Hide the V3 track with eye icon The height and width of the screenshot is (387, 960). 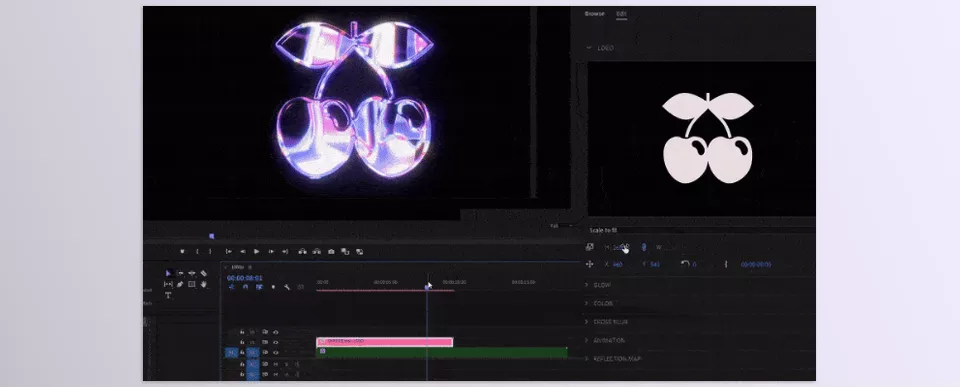(276, 332)
